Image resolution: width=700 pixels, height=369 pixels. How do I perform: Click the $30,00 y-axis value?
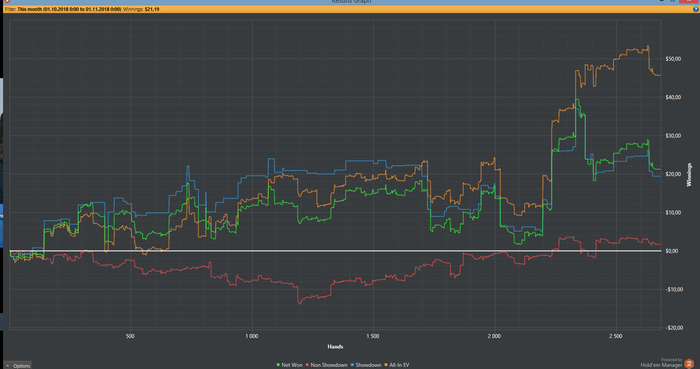673,136
